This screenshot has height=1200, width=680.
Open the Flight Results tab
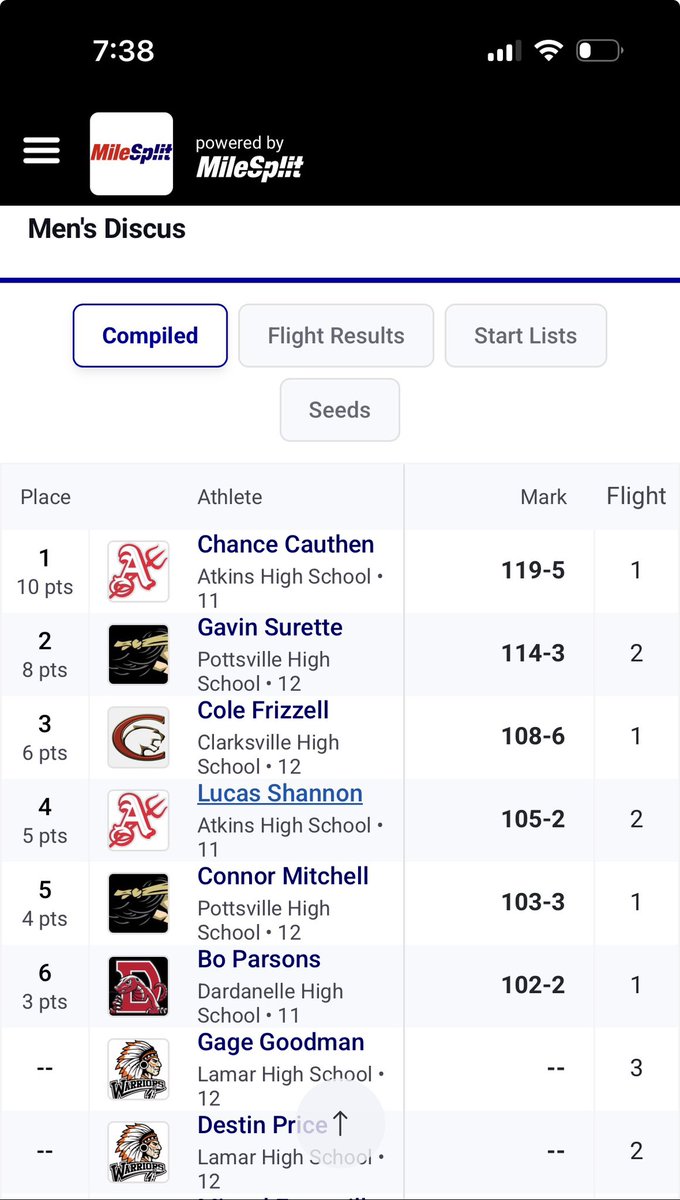point(336,336)
